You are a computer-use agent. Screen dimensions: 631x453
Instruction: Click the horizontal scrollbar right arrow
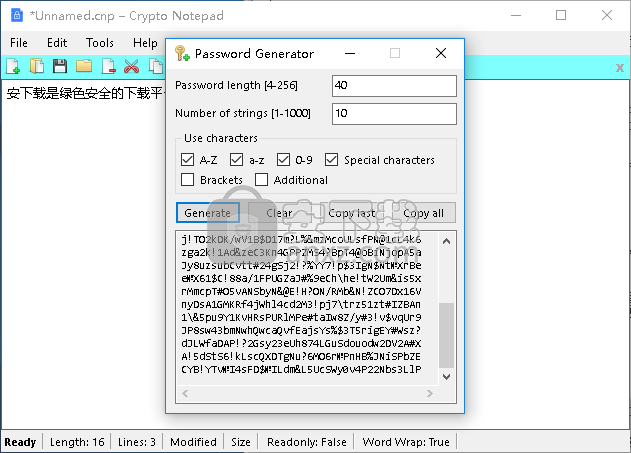(x=430, y=393)
